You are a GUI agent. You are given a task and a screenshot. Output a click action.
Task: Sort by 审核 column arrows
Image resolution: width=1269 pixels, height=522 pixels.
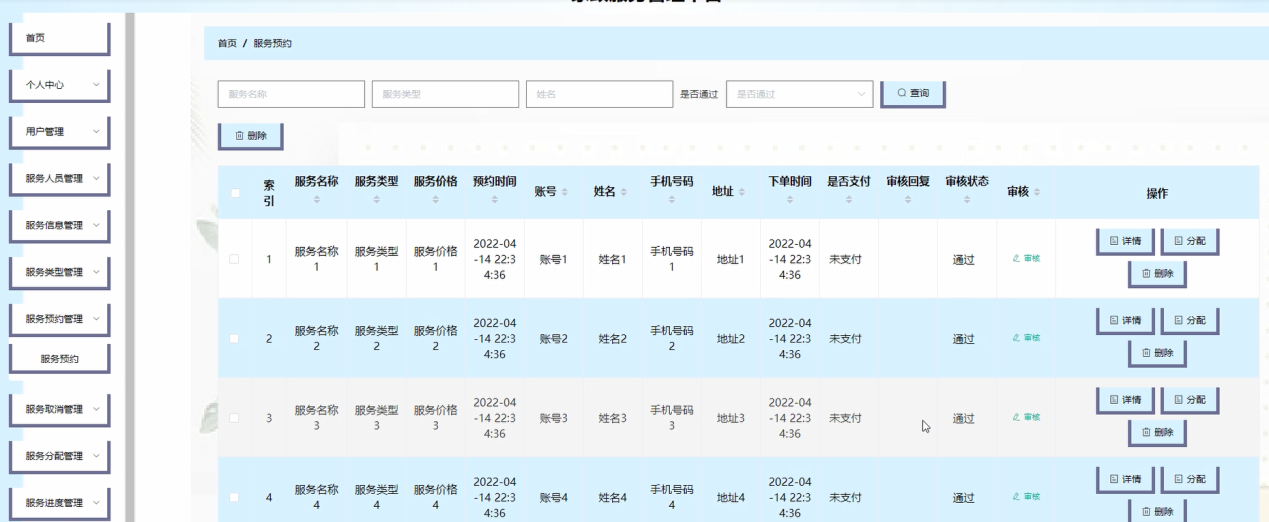pyautogui.click(x=1037, y=194)
